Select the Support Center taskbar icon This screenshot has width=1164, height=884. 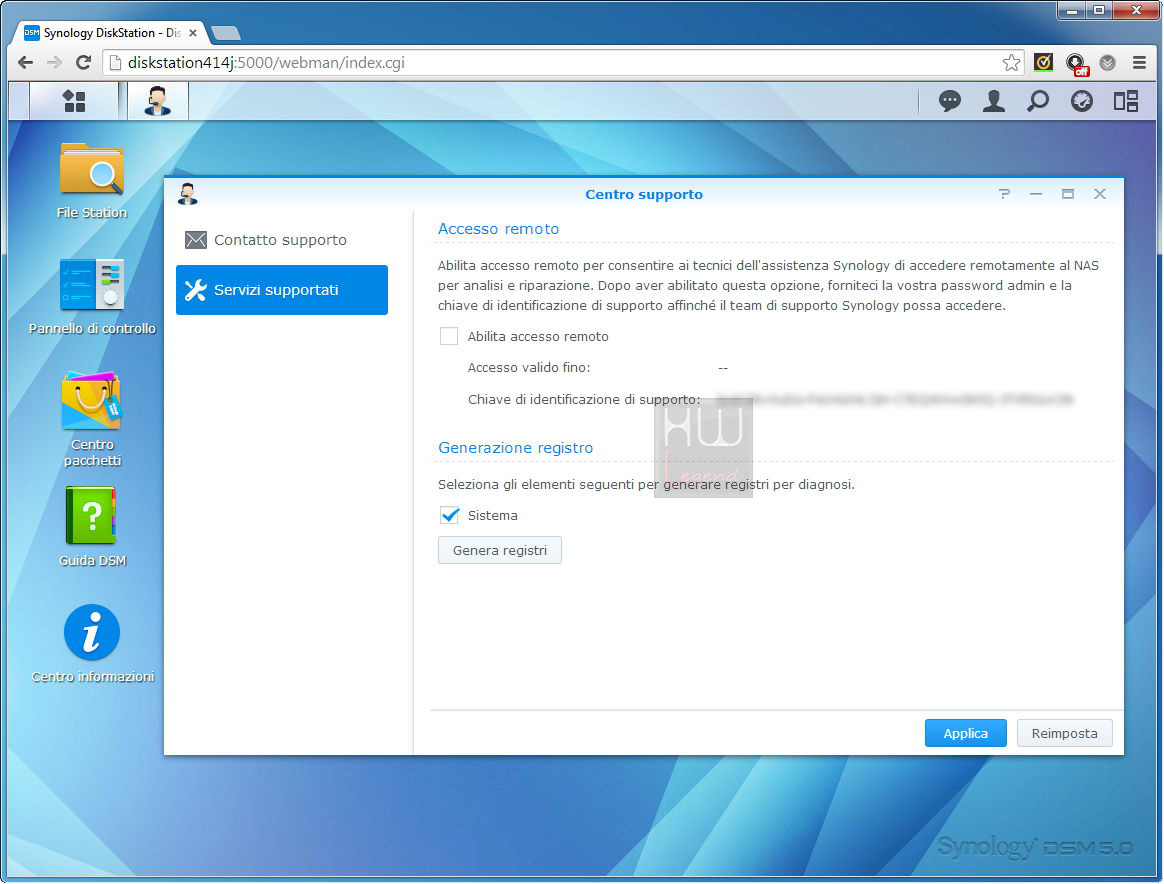coord(157,101)
